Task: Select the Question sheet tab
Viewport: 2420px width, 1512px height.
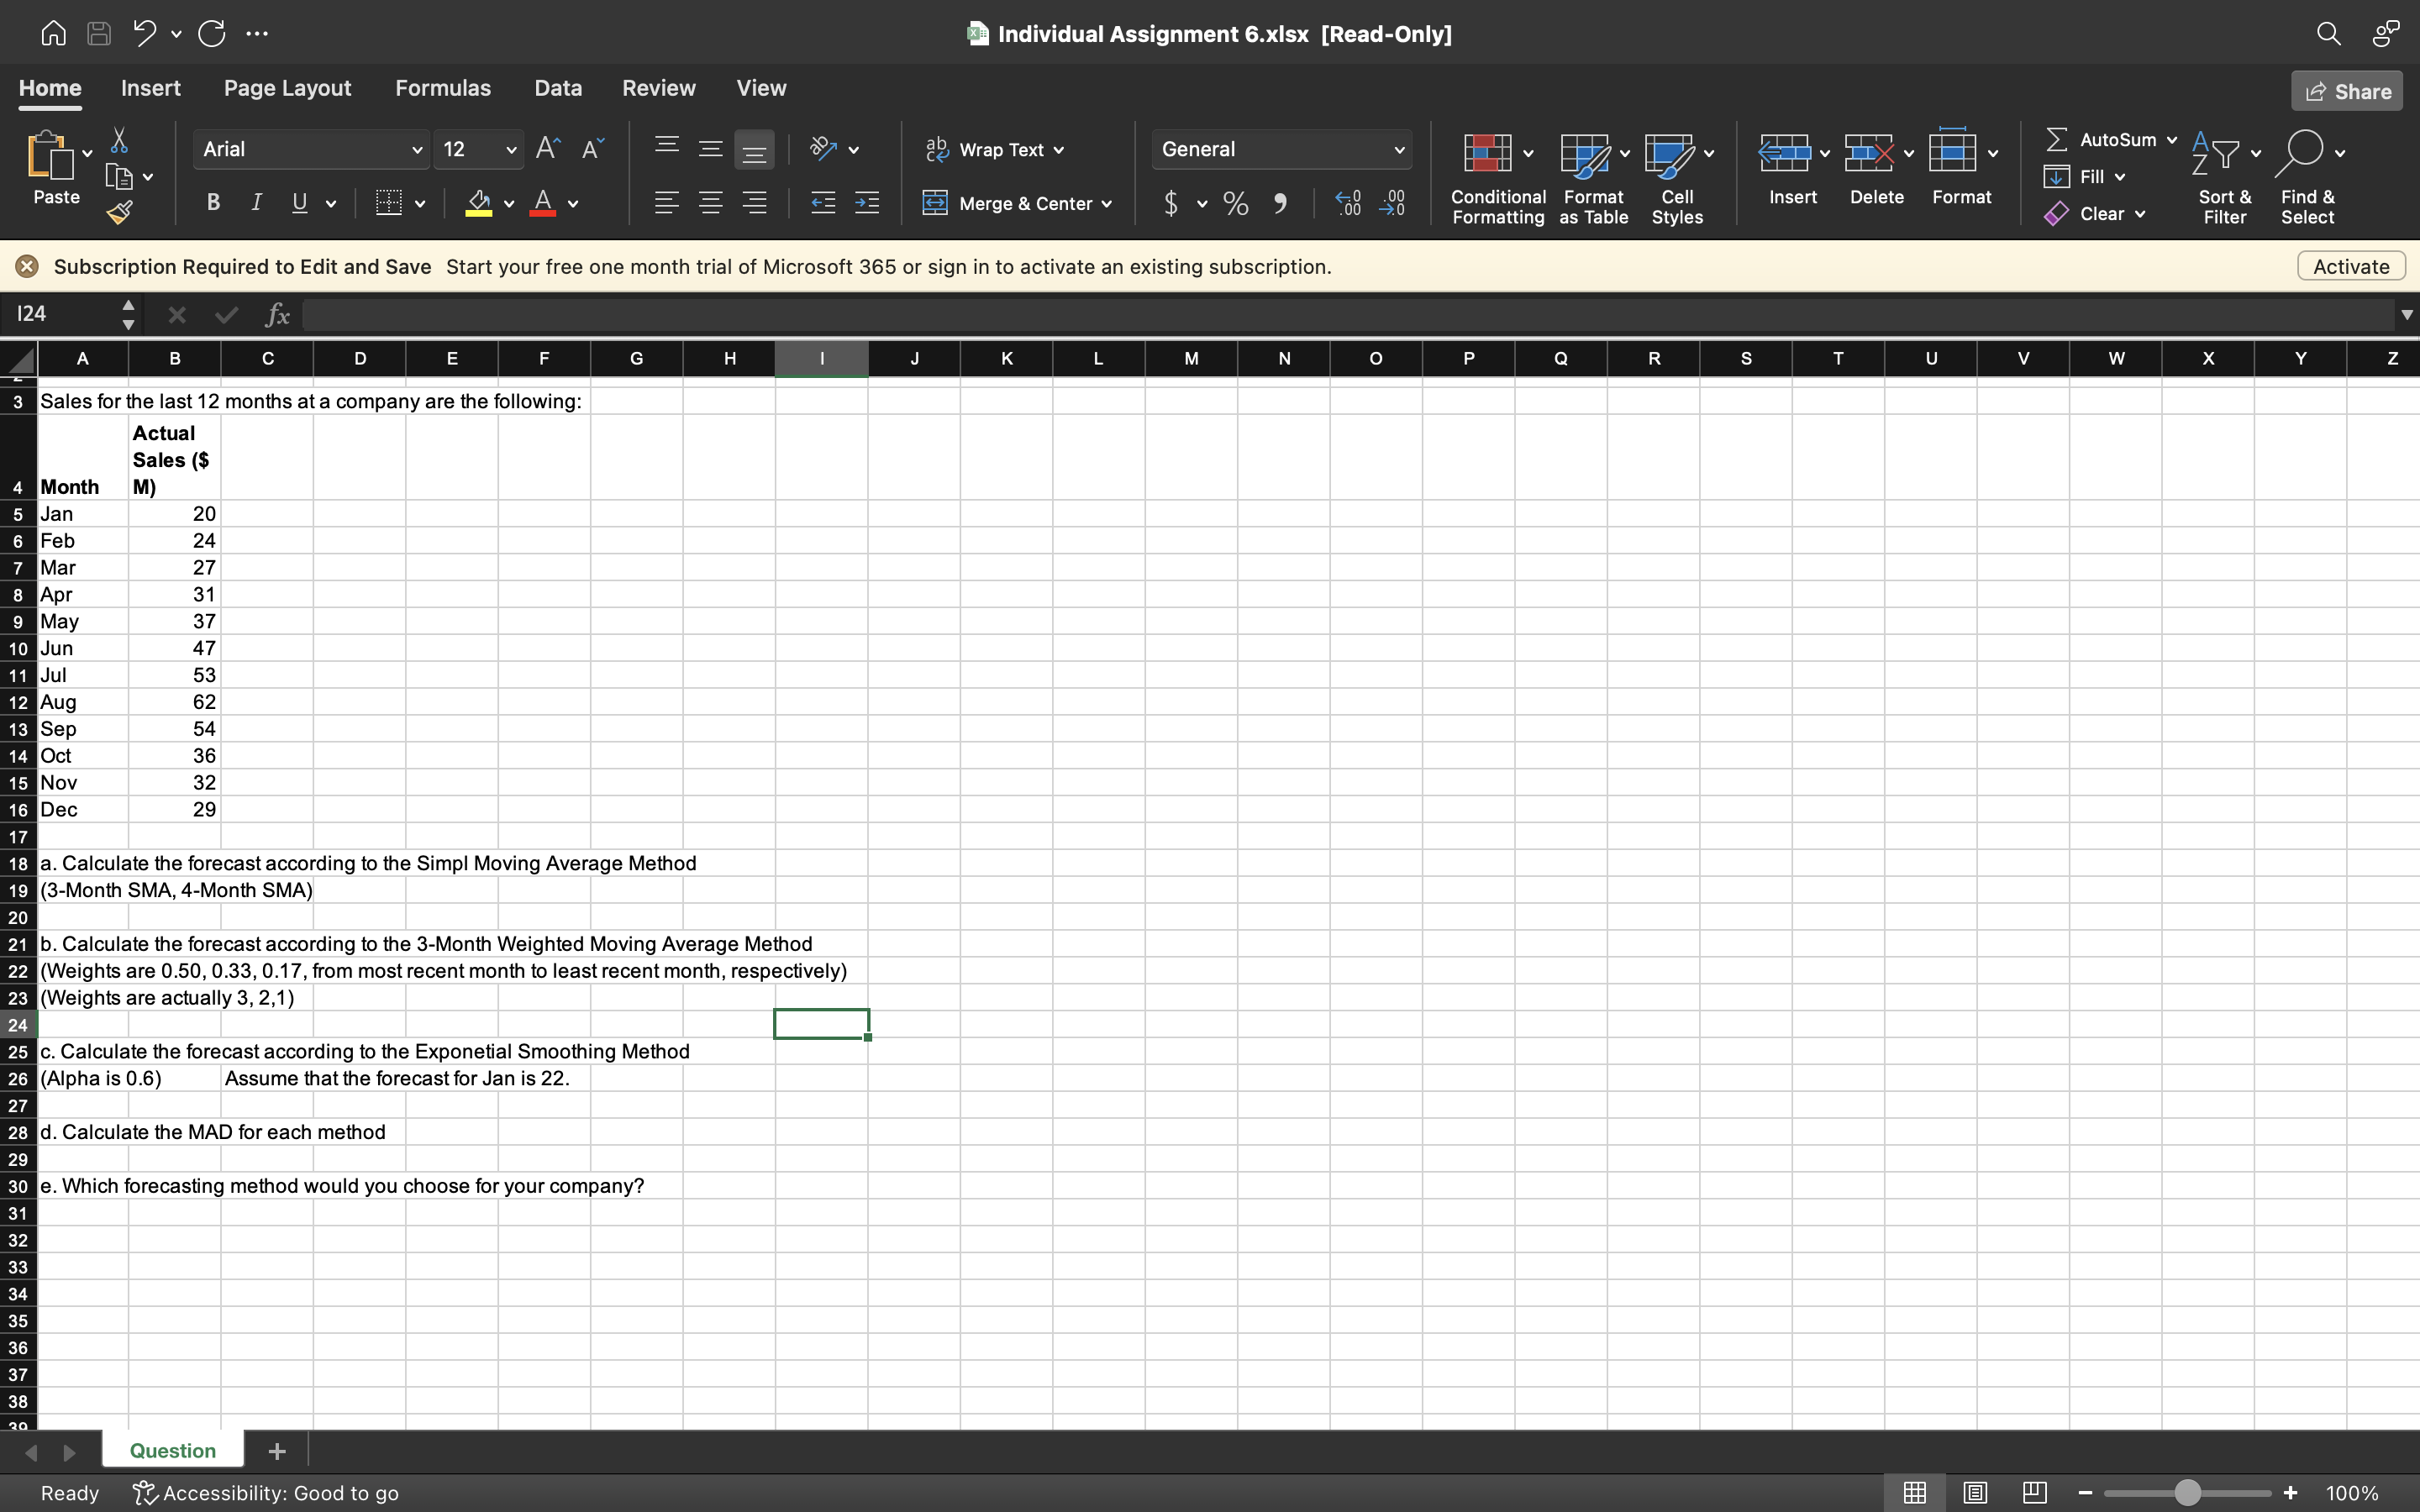Action: coord(172,1449)
